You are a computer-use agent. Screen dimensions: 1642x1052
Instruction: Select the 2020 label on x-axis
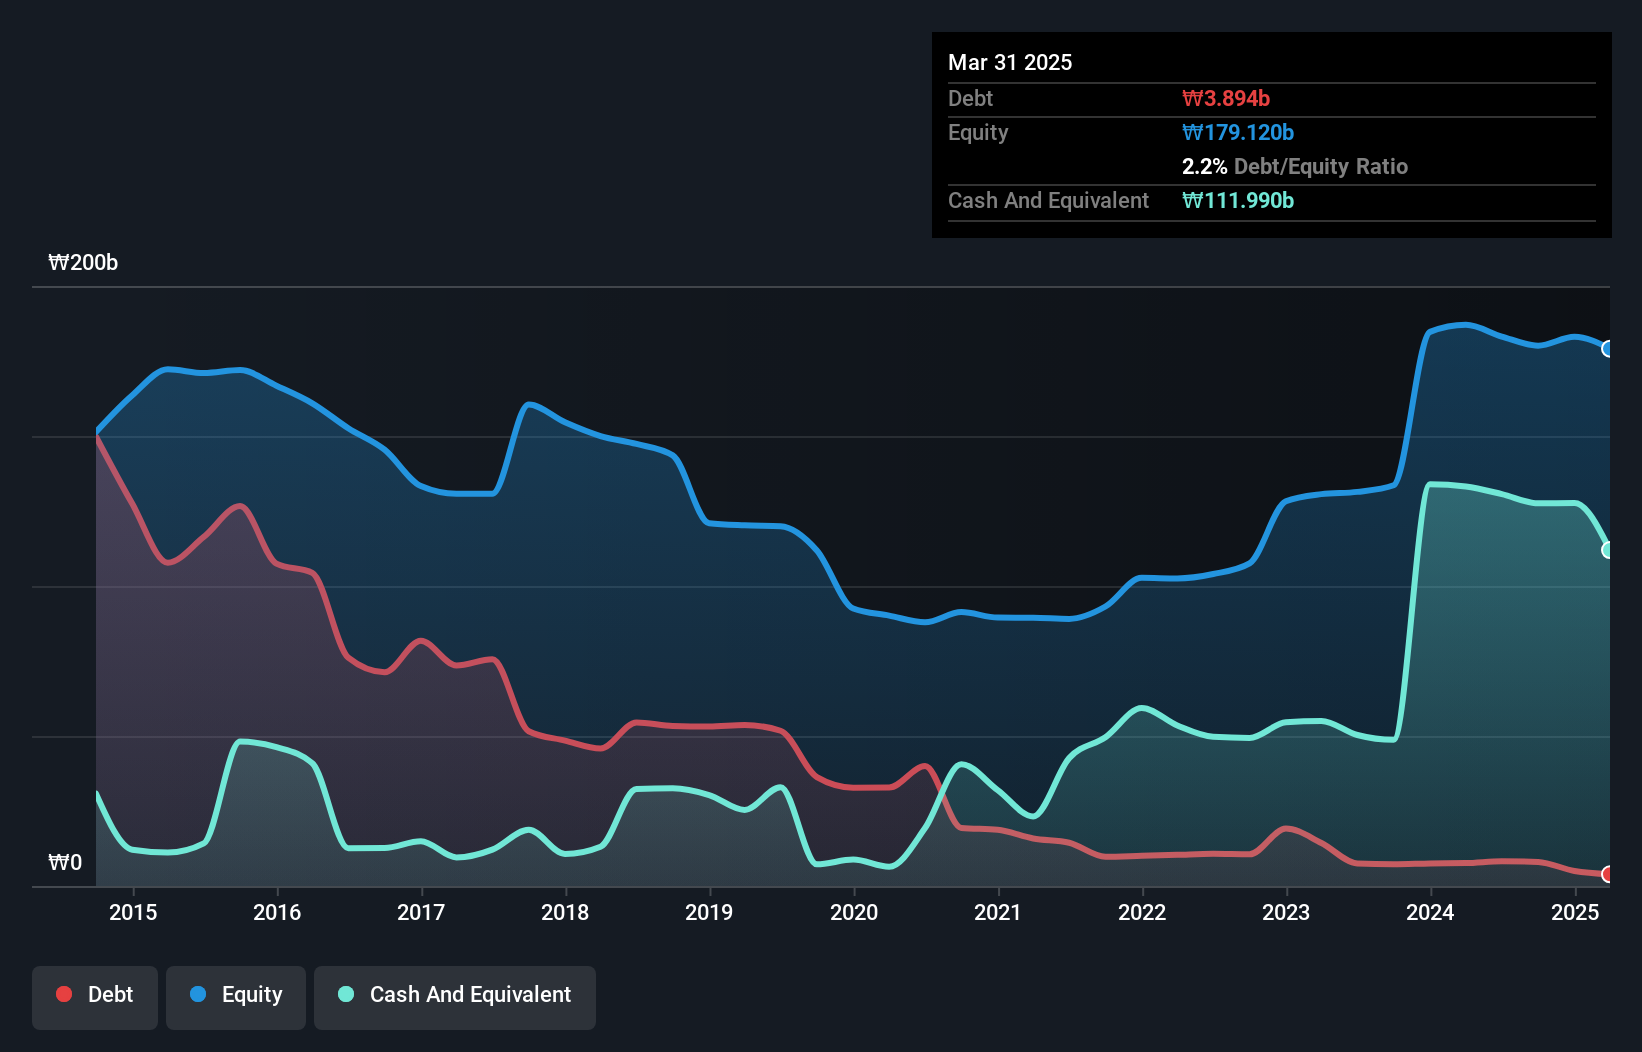point(854,912)
